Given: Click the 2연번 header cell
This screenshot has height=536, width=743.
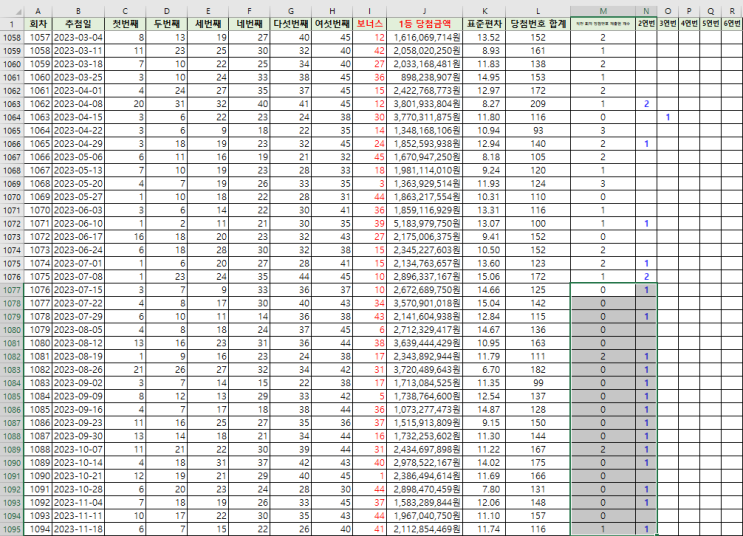Looking at the screenshot, I should (646, 24).
